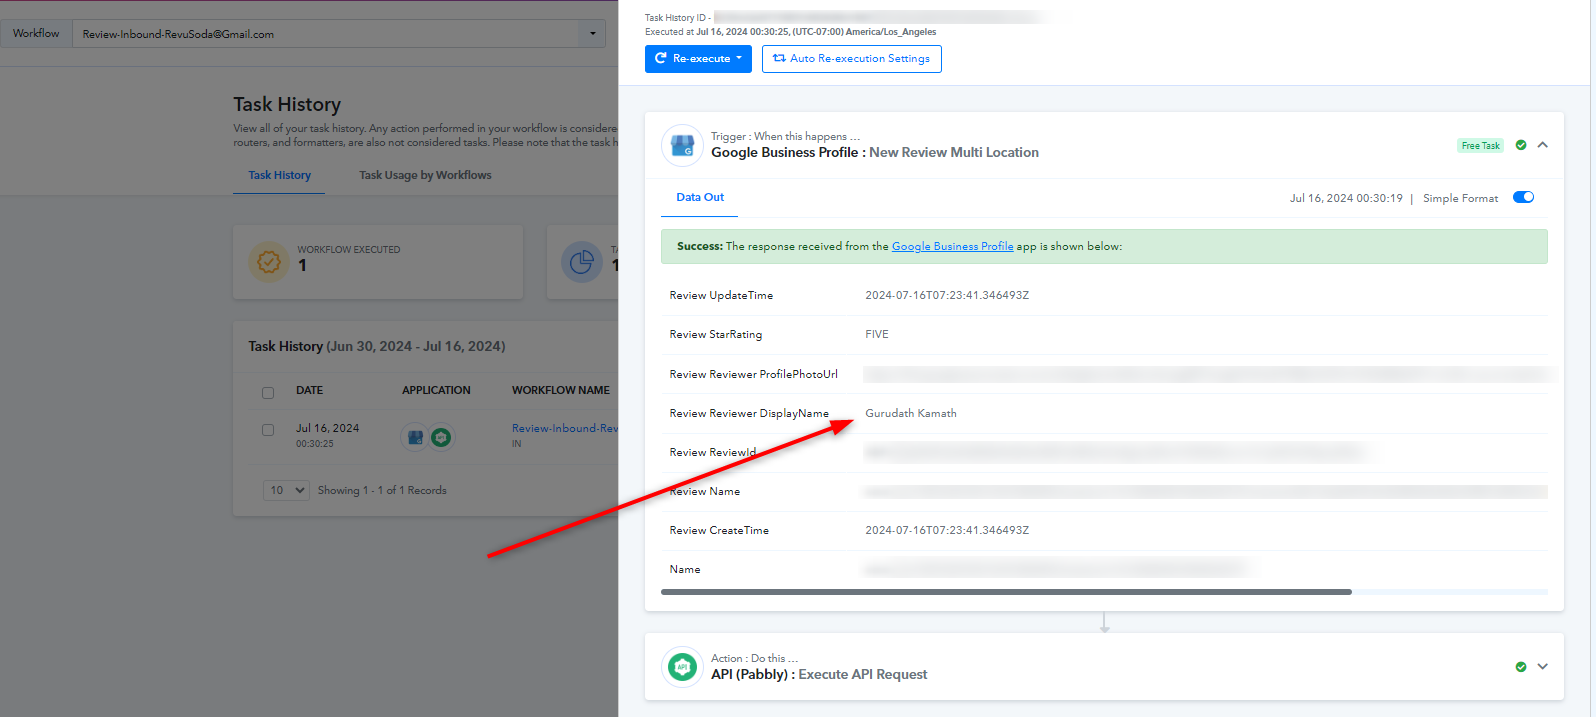Switch to Task Usage by Workflows tab

[x=425, y=175]
